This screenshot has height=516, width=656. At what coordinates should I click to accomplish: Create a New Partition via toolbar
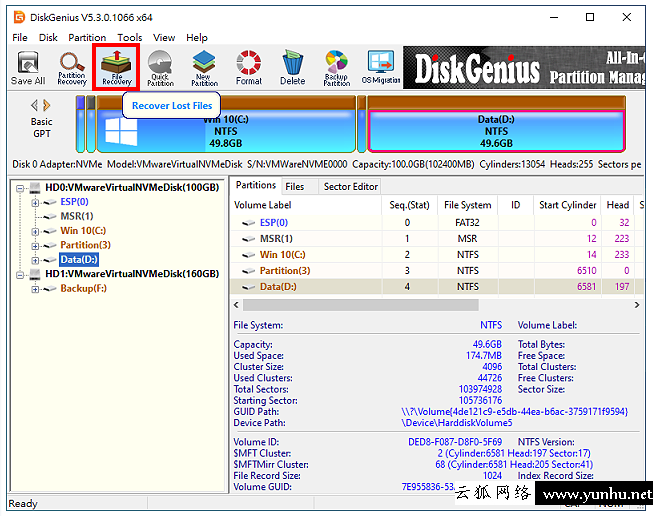click(204, 68)
